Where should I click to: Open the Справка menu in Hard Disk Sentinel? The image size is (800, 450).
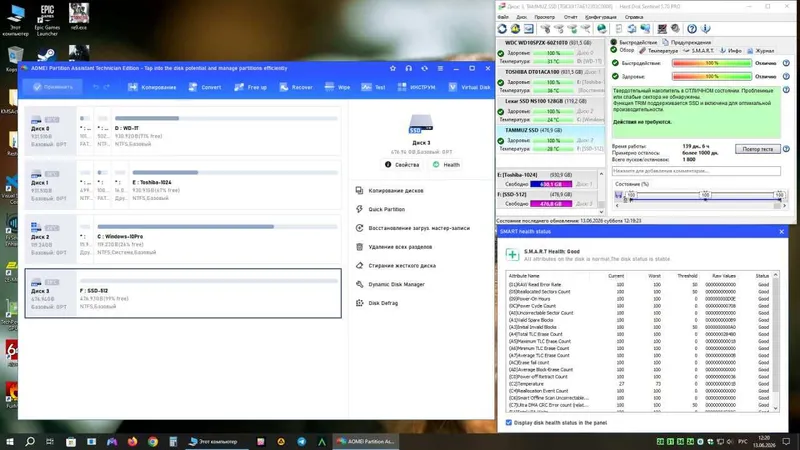tap(634, 17)
